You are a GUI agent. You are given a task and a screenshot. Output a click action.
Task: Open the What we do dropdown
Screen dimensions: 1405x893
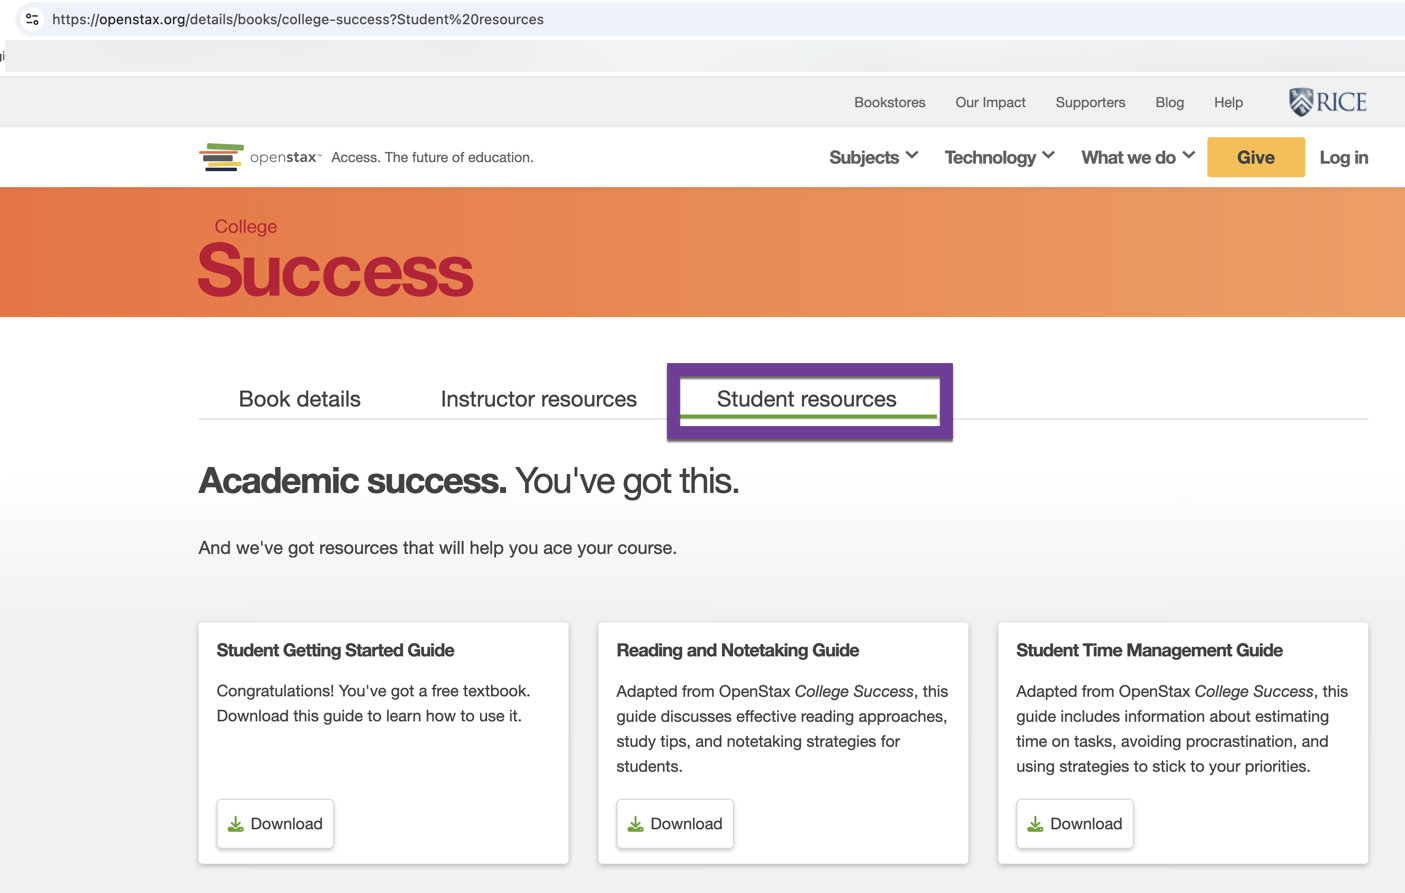pyautogui.click(x=1137, y=157)
